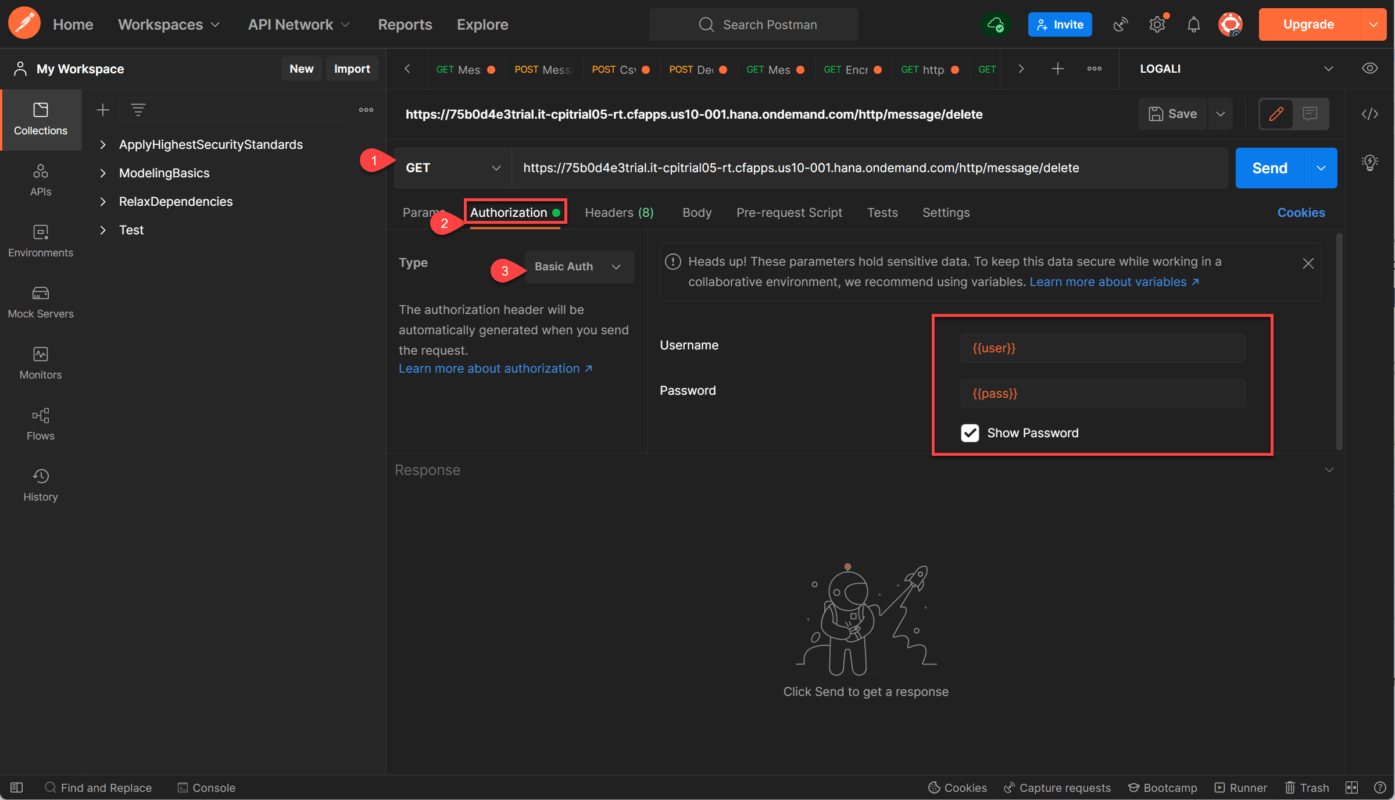Viewport: 1395px width, 800px height.
Task: Show next request tabs with right chevron
Action: pyautogui.click(x=1020, y=69)
